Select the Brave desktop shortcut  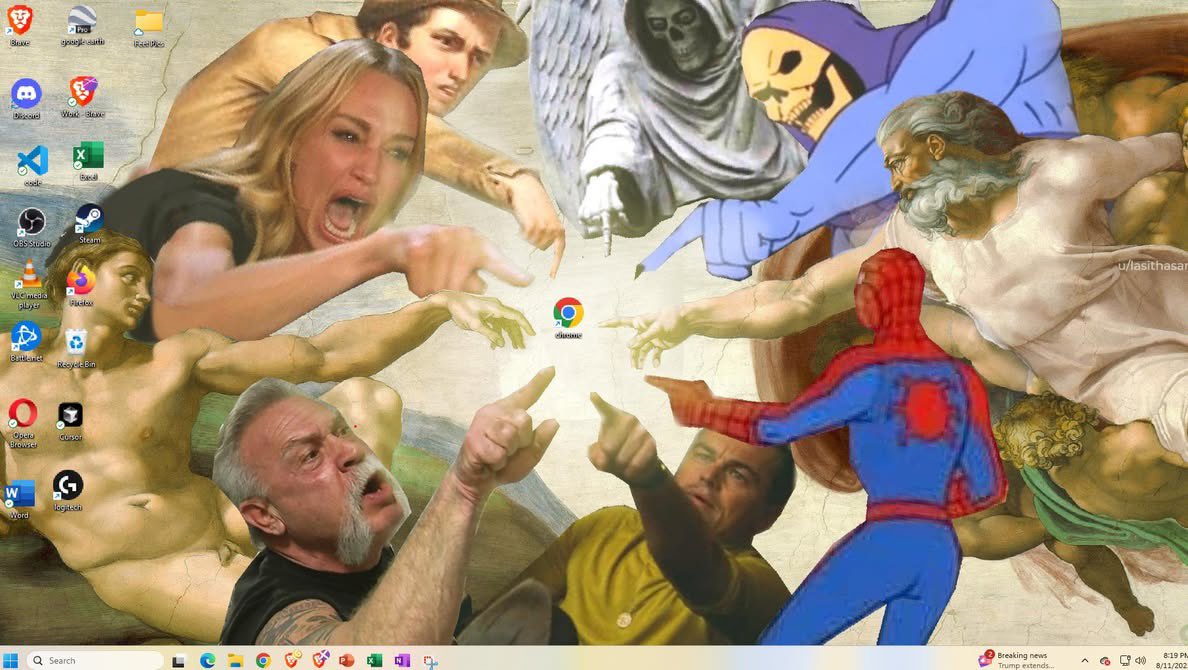pos(20,25)
